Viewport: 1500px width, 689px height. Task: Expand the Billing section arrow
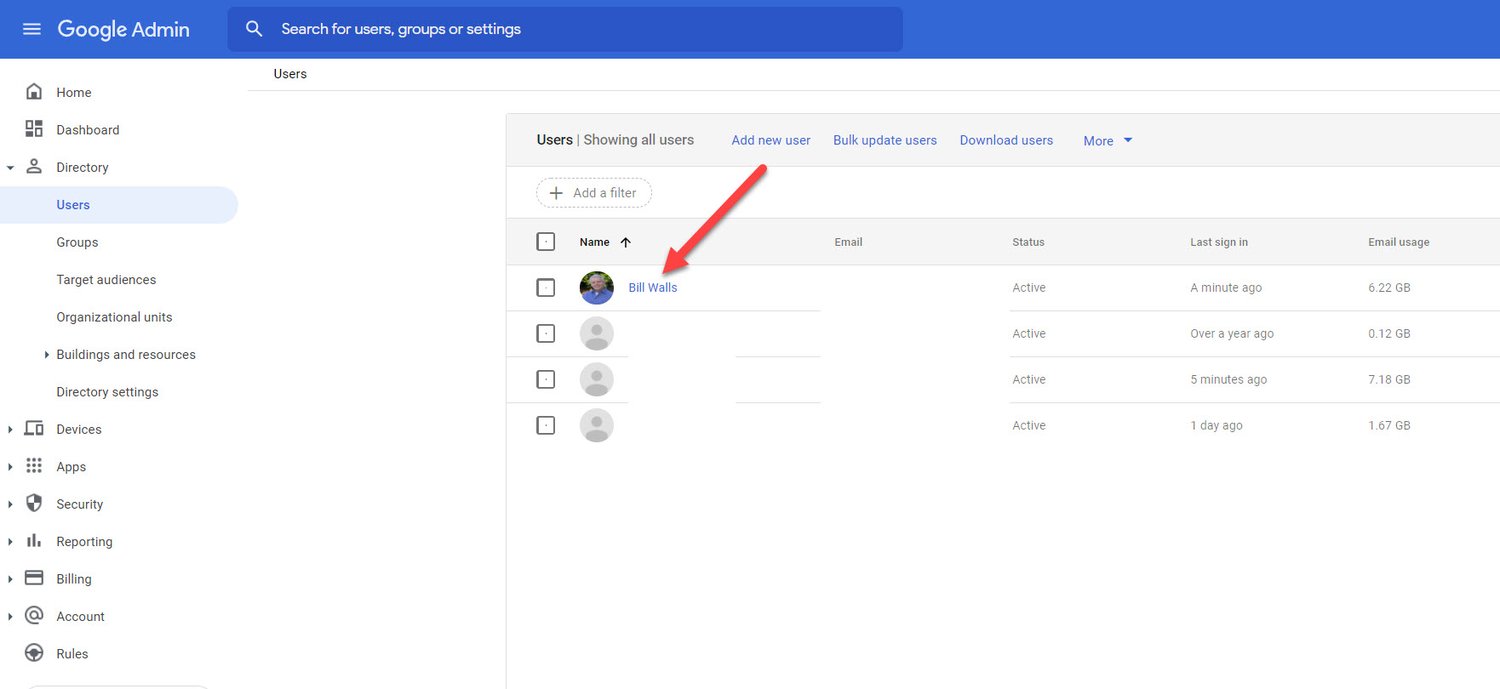point(10,579)
